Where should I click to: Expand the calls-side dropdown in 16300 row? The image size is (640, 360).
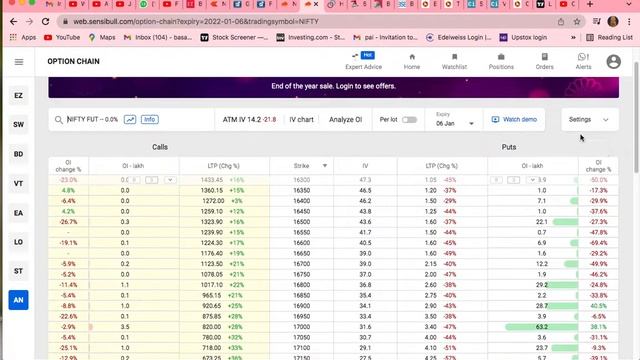tap(170, 180)
